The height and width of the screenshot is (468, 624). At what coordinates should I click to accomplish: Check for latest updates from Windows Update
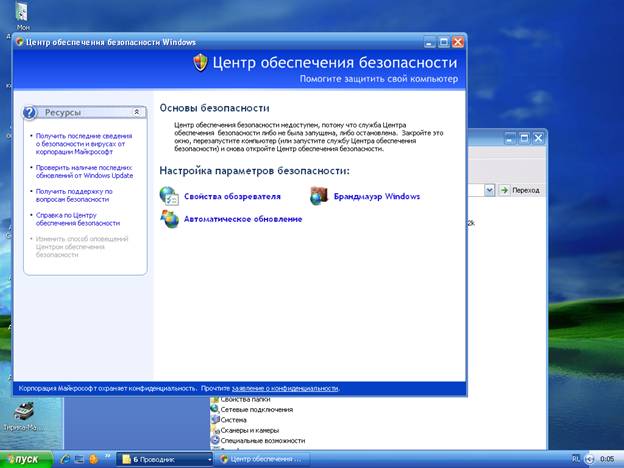pyautogui.click(x=84, y=172)
